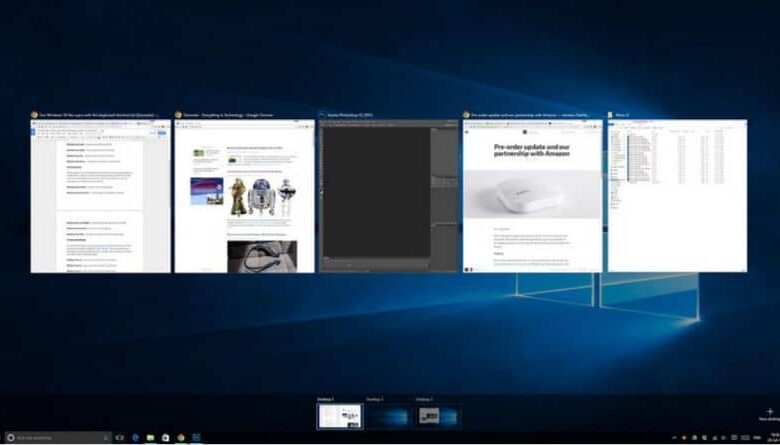The image size is (780, 445).
Task: Open Chrome from the taskbar
Action: tap(181, 438)
